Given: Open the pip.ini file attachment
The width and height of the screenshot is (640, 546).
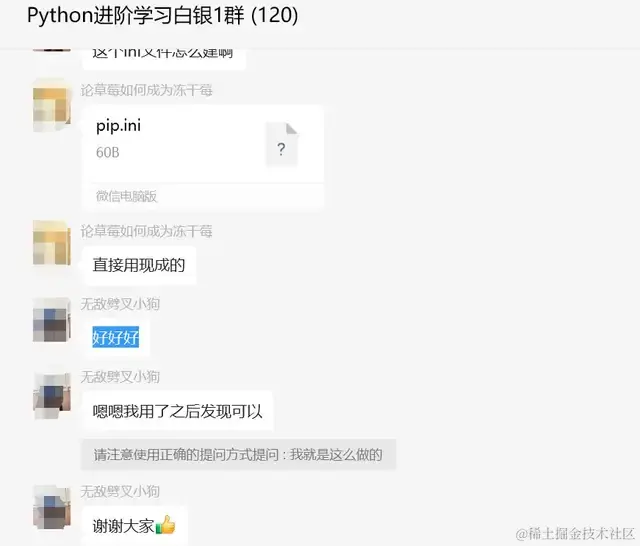Looking at the screenshot, I should [x=203, y=158].
